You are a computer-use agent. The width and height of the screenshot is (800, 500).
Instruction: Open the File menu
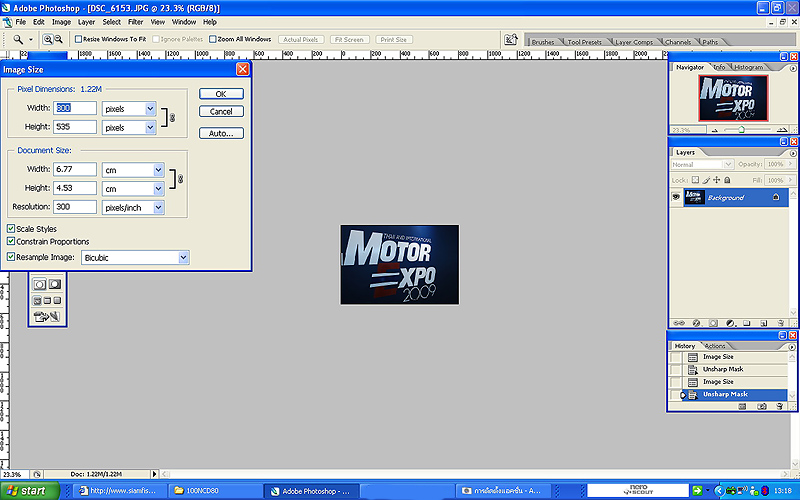(20, 22)
